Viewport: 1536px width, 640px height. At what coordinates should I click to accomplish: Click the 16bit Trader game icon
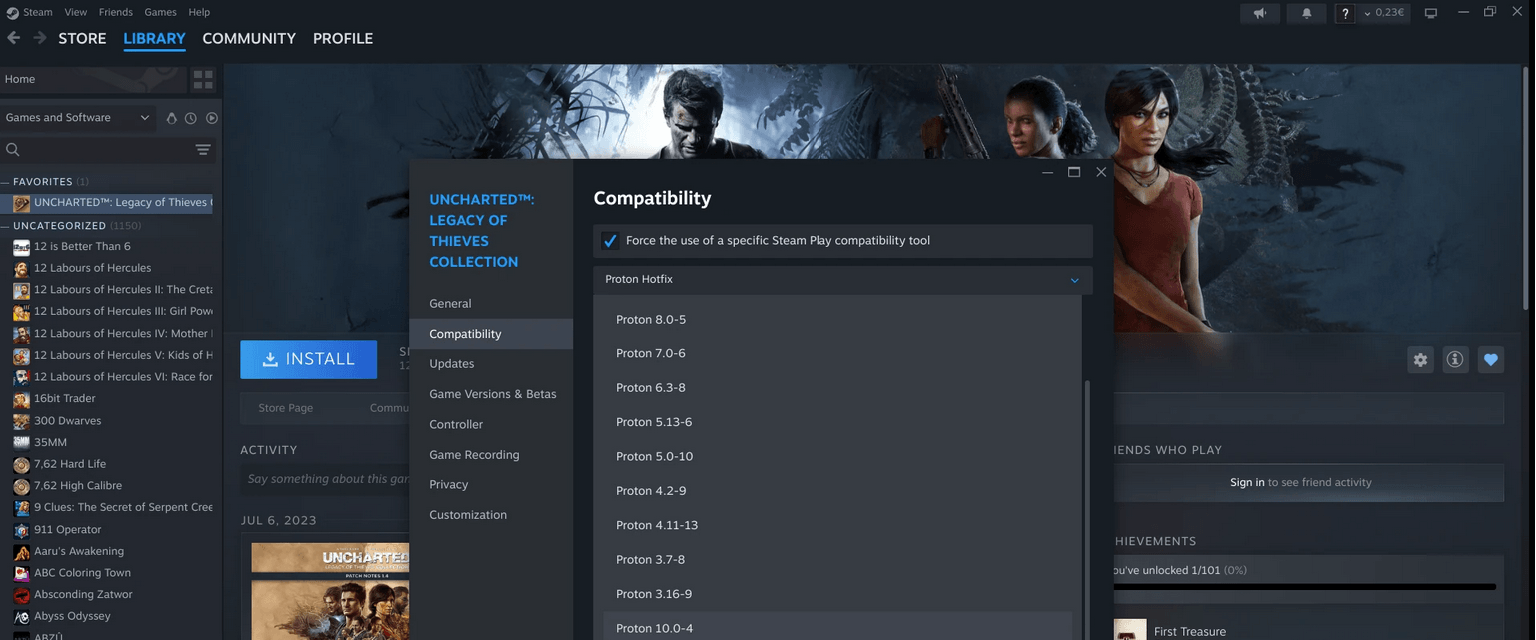point(21,399)
